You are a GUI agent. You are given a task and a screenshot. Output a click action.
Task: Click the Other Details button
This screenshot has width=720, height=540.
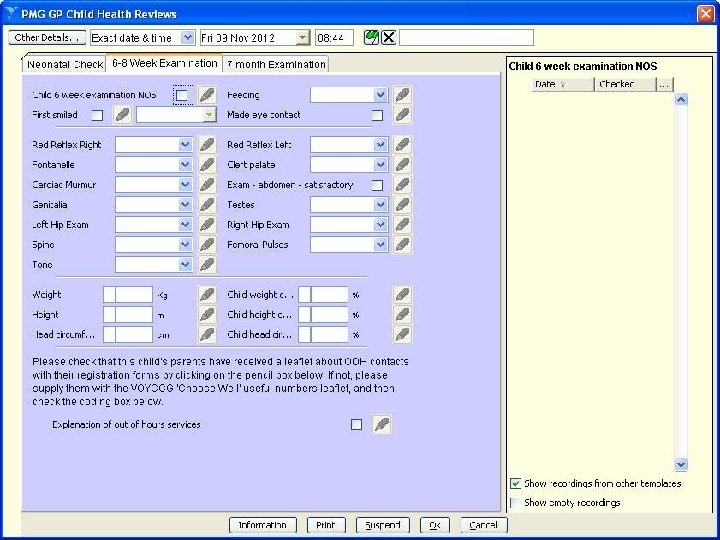pyautogui.click(x=47, y=38)
